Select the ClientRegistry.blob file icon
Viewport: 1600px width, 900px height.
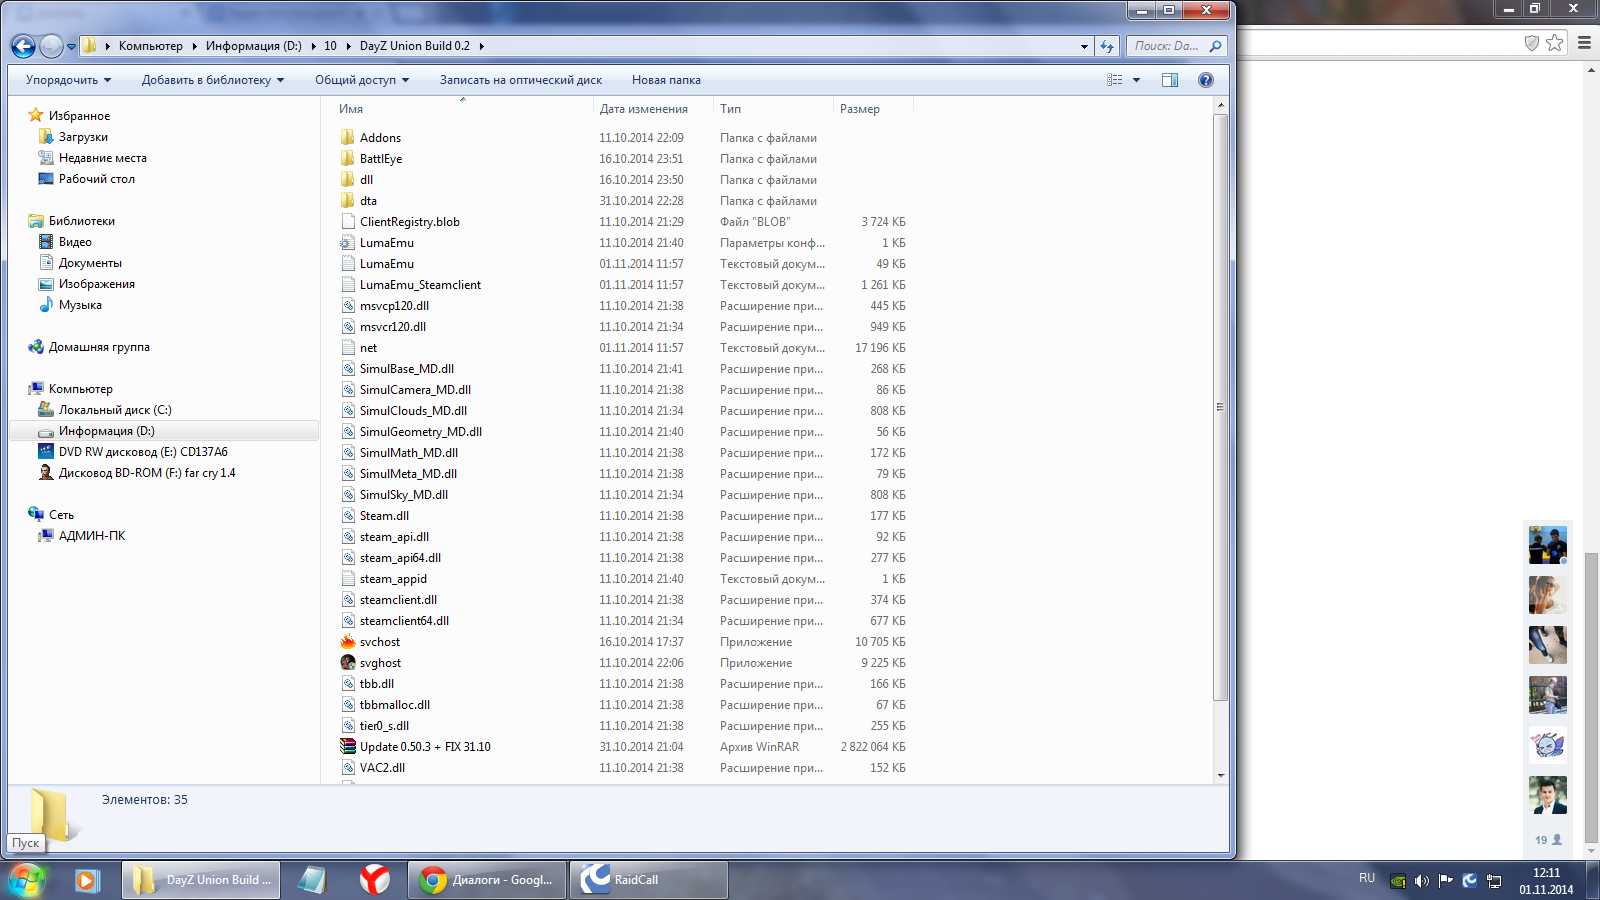point(348,222)
